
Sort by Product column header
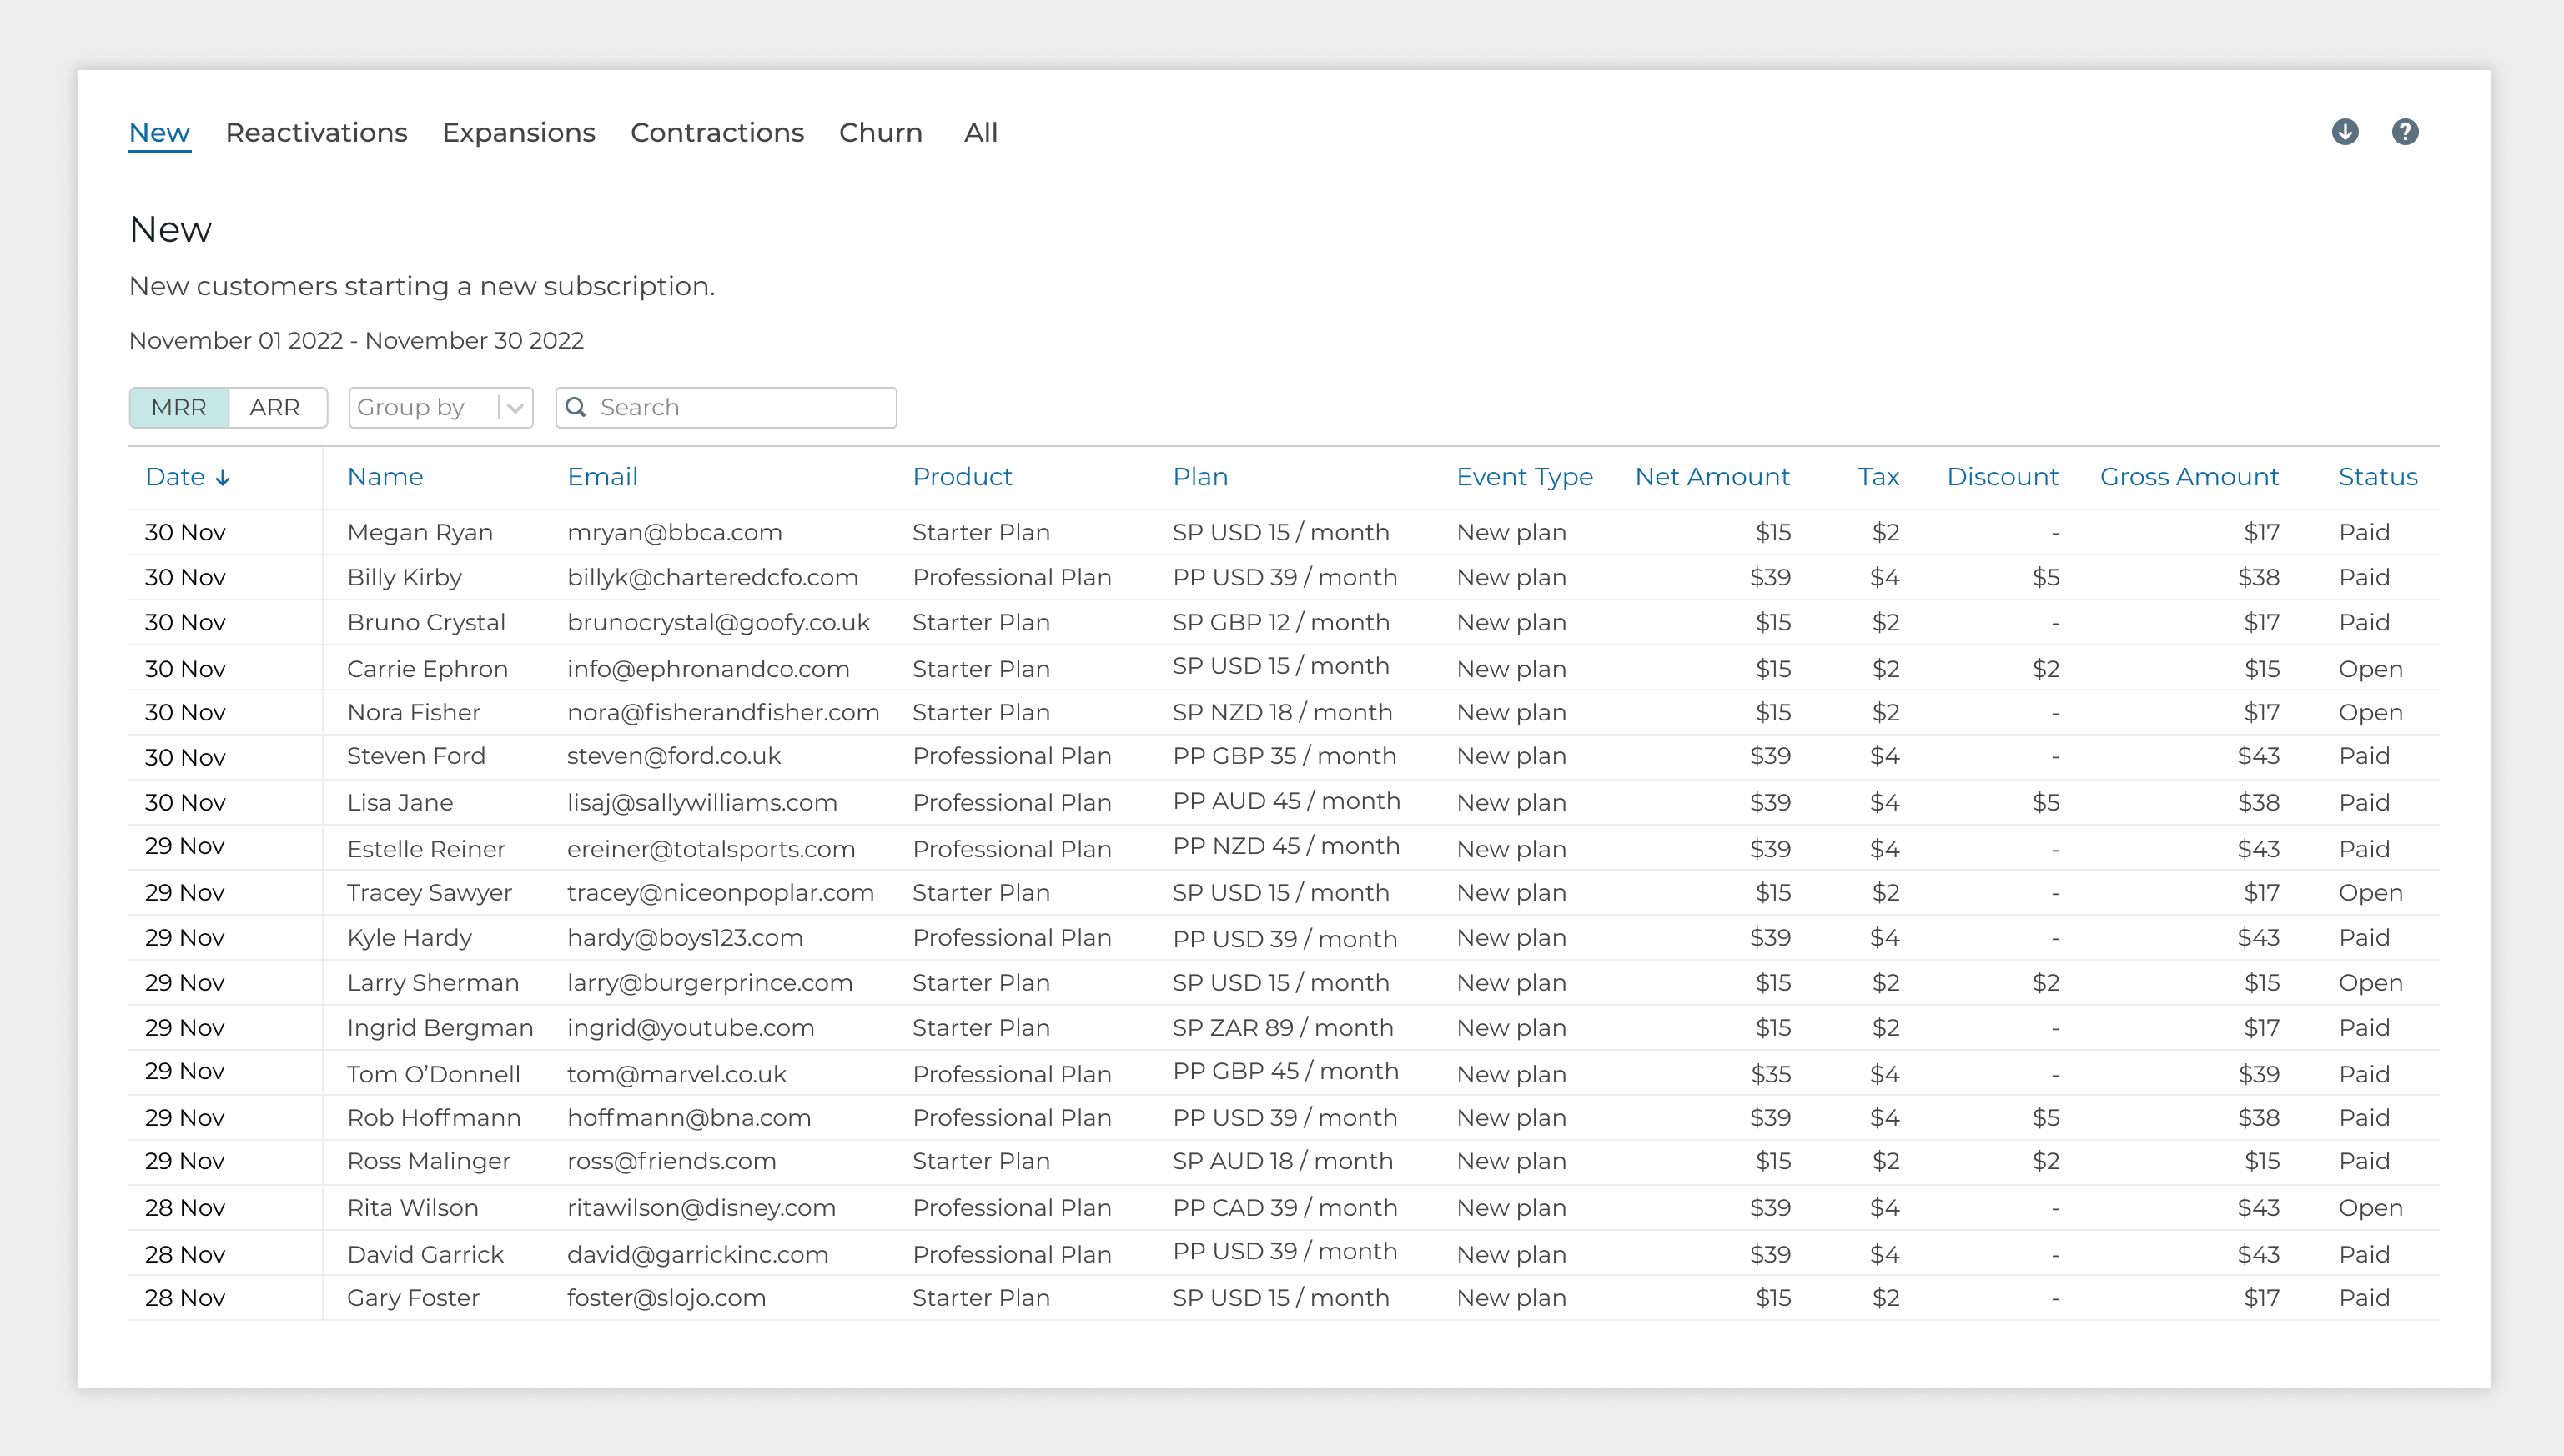coord(962,477)
